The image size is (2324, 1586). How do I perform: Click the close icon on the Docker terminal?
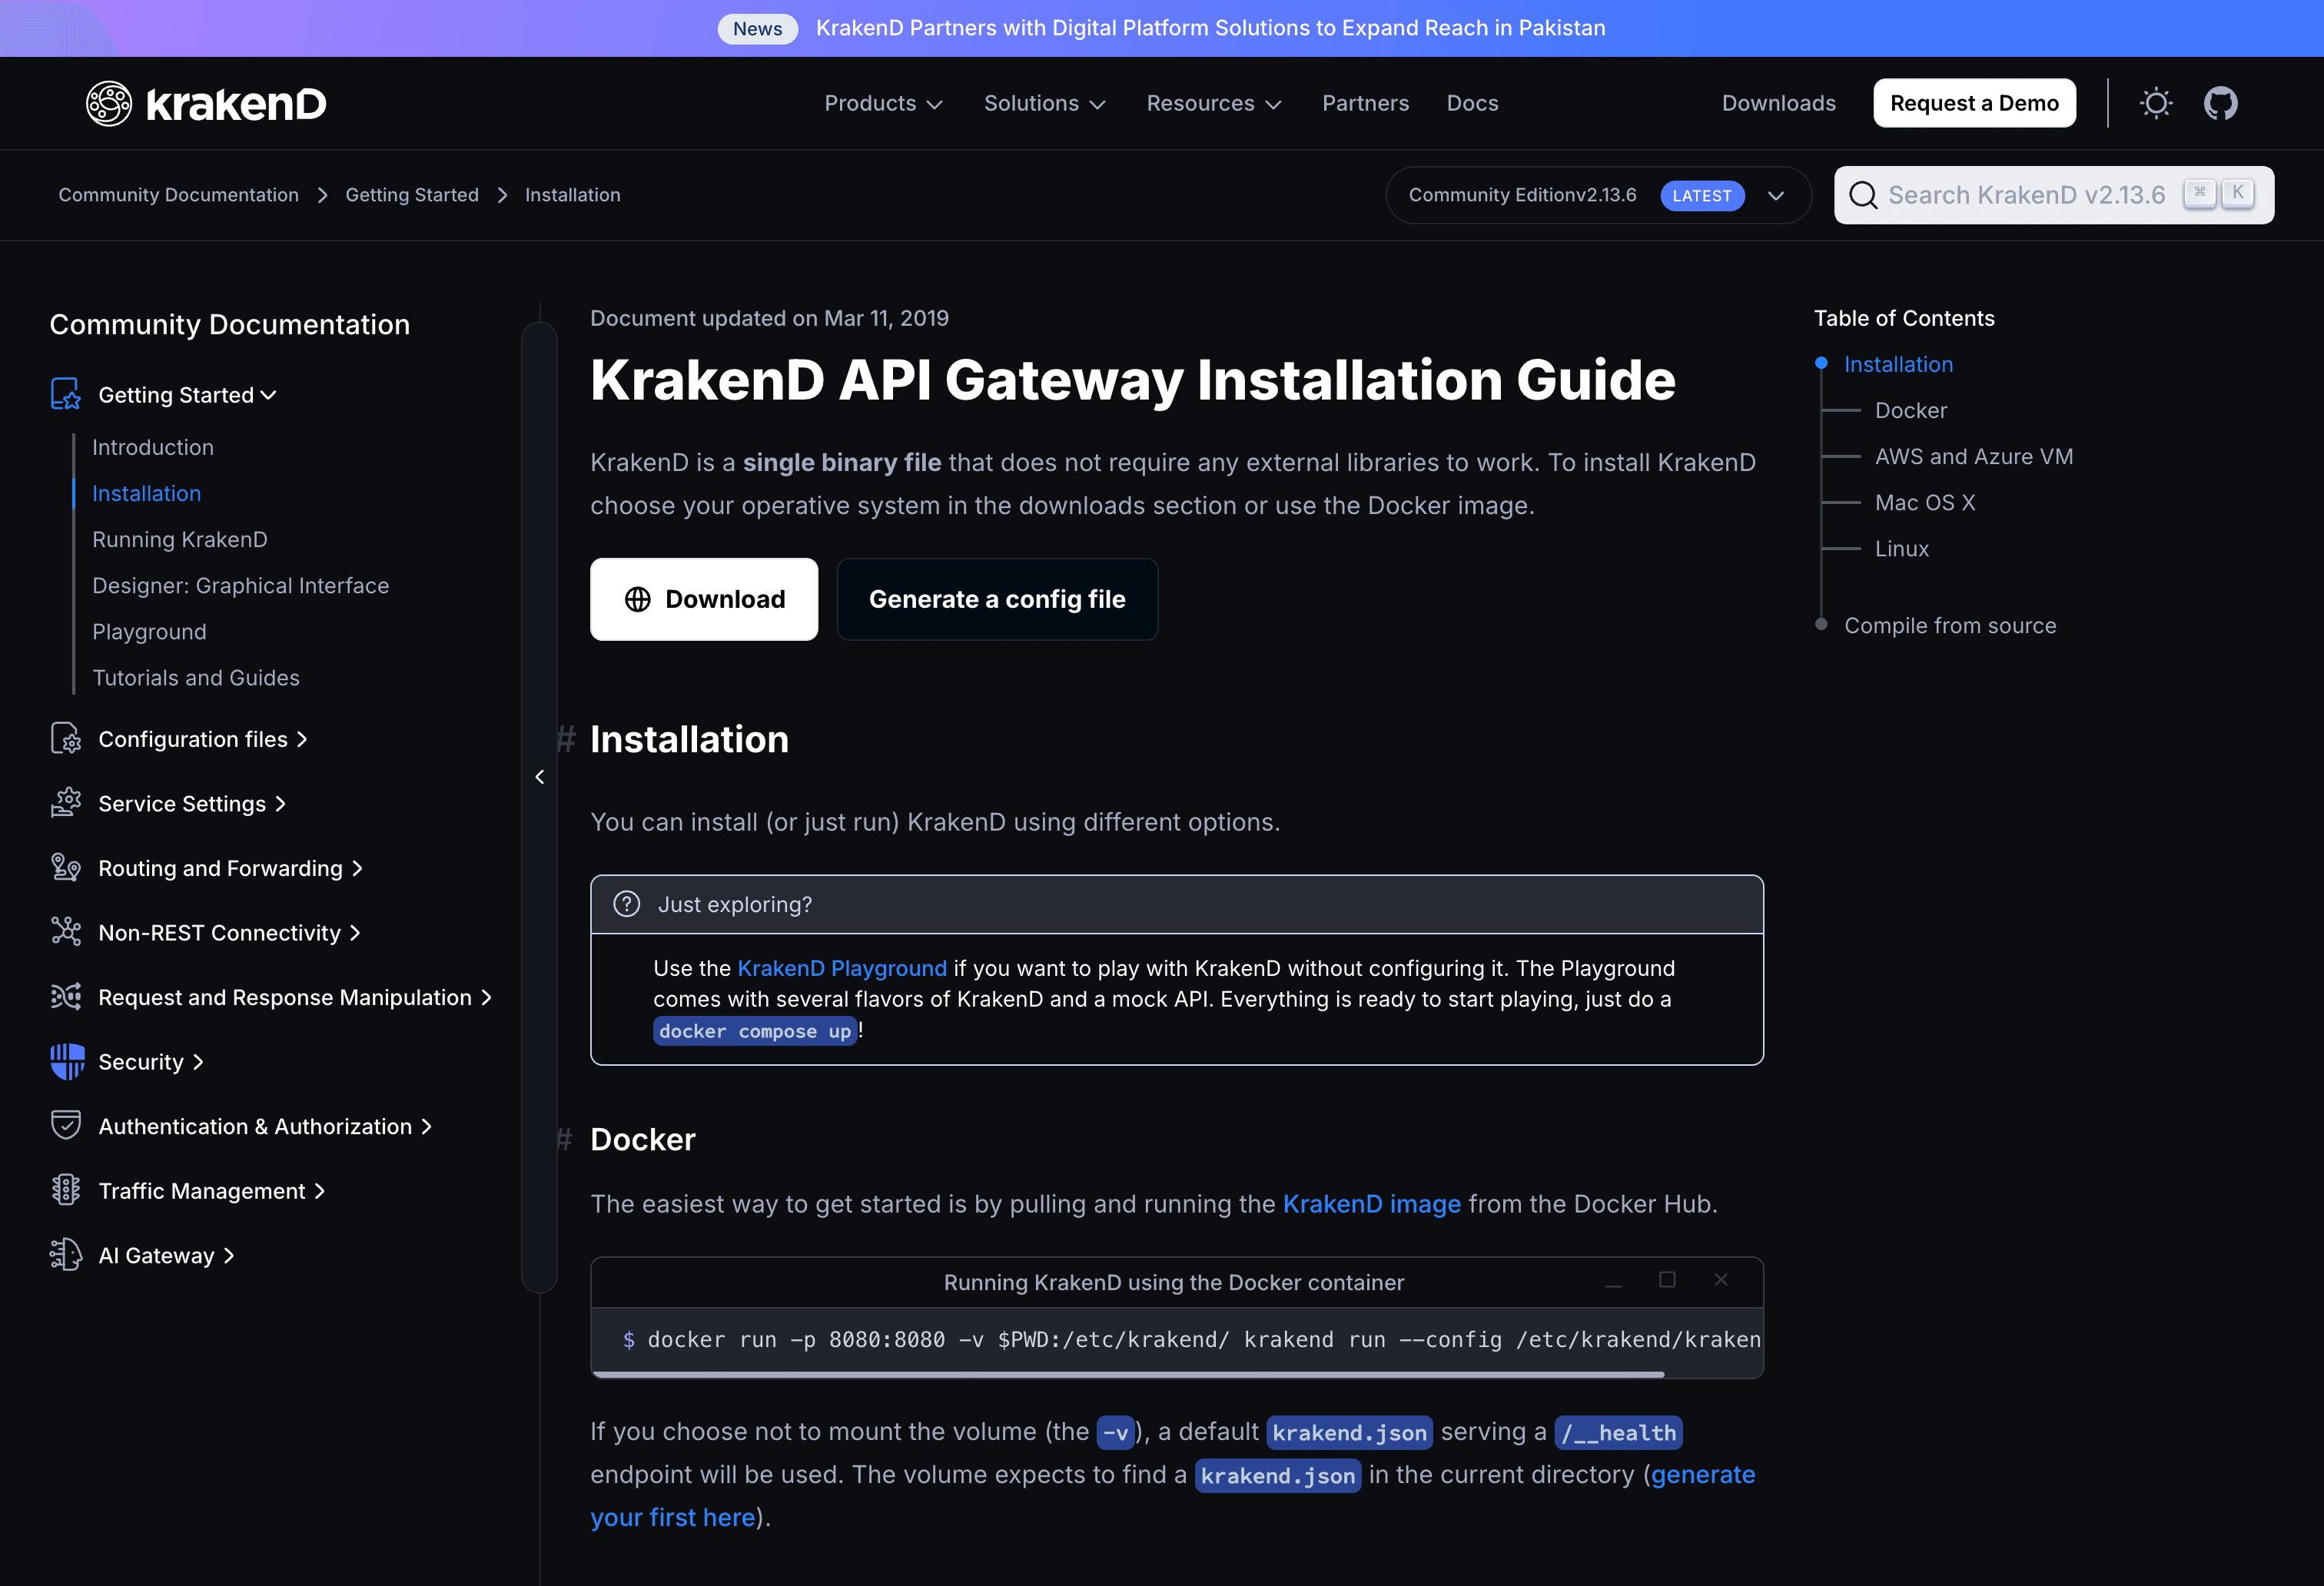click(x=1721, y=1280)
